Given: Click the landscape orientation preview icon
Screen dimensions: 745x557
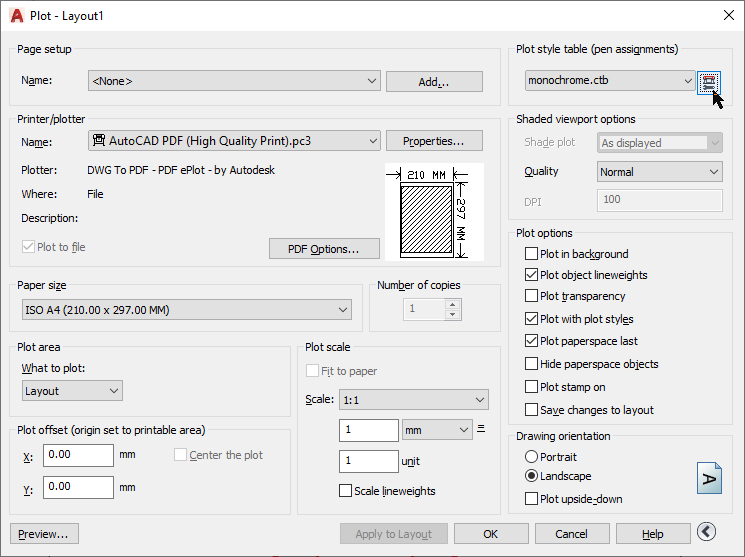Looking at the screenshot, I should pyautogui.click(x=708, y=479).
